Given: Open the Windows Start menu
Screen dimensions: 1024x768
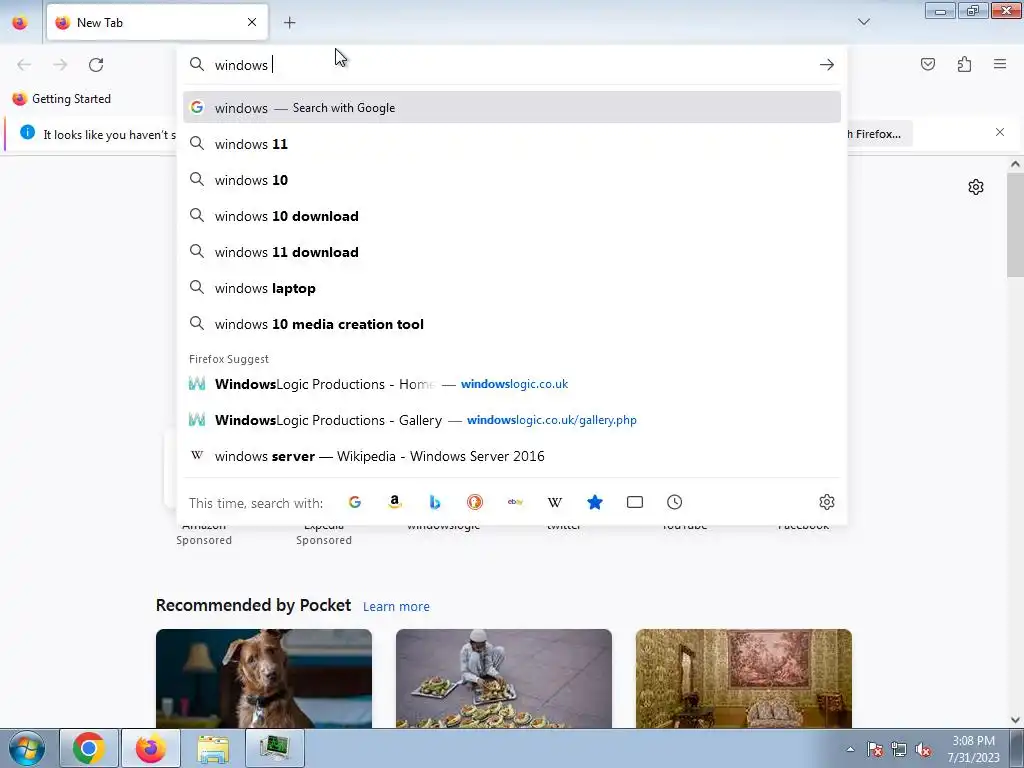Looking at the screenshot, I should (x=27, y=748).
